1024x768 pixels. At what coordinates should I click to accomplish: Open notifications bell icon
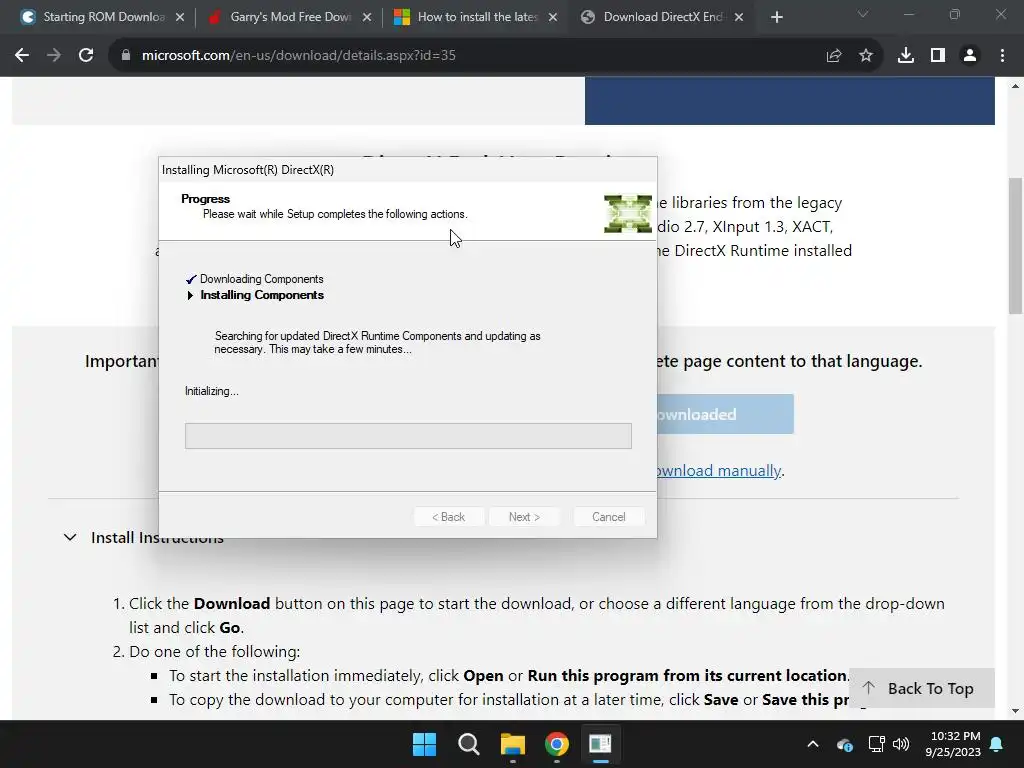pos(997,744)
